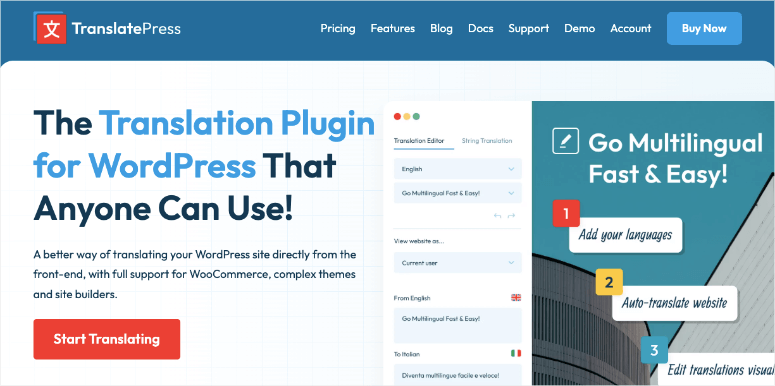Switch to the String Translation tab
775x386 pixels.
pyautogui.click(x=487, y=141)
